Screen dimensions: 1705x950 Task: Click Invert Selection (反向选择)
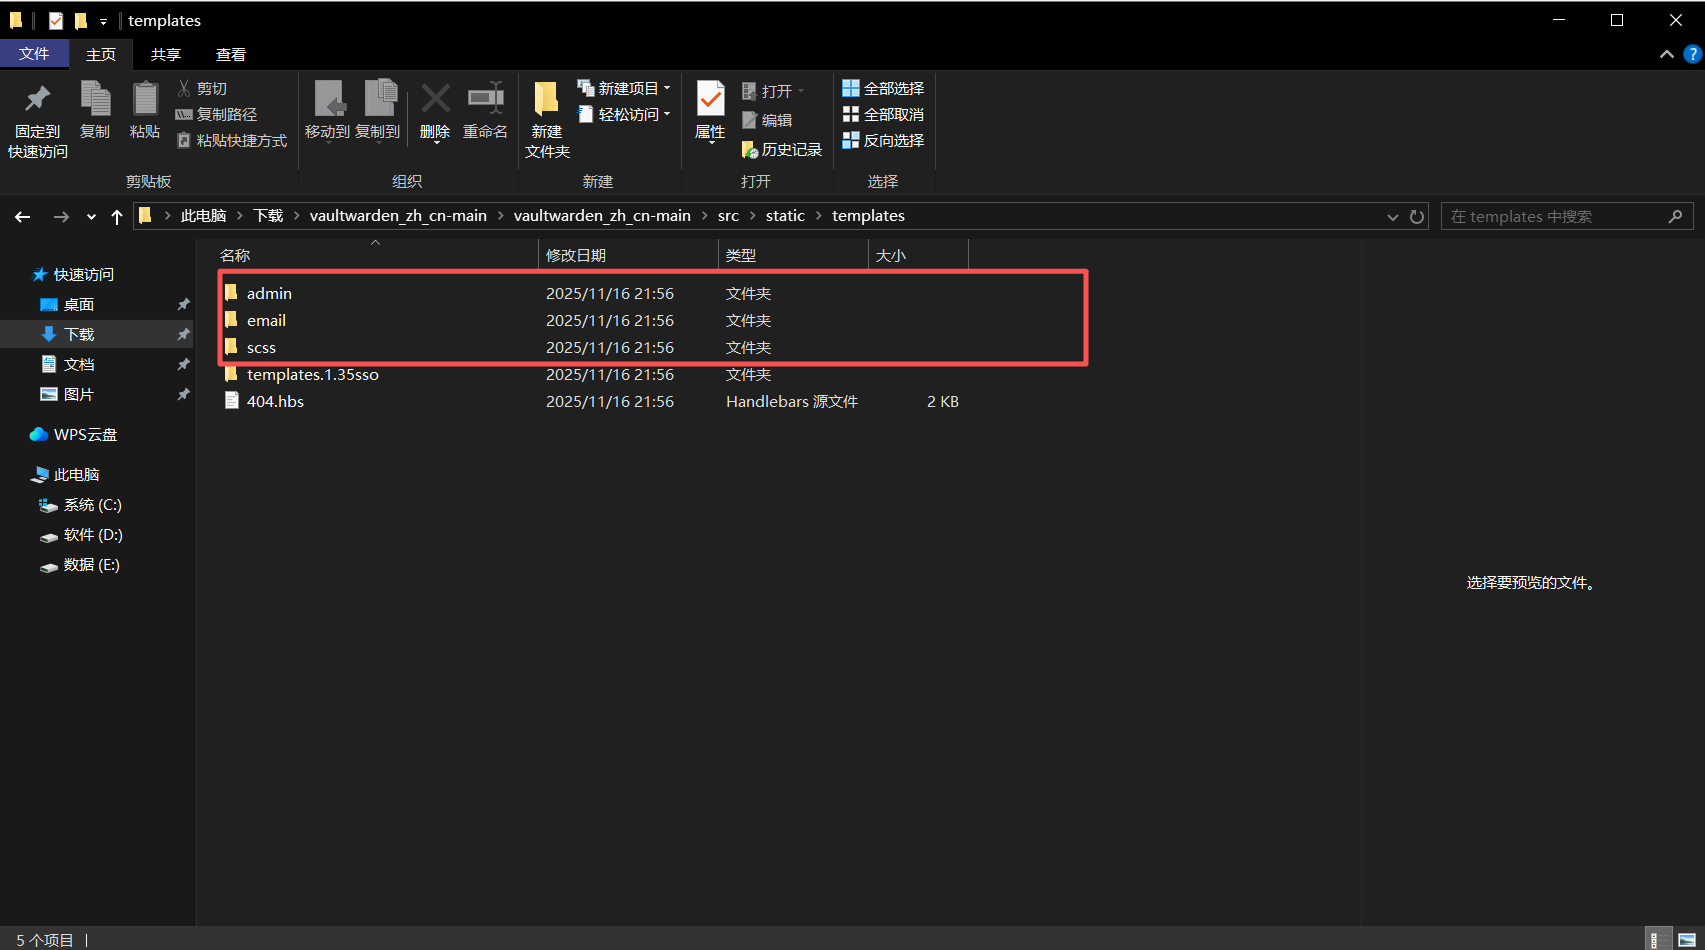point(883,141)
